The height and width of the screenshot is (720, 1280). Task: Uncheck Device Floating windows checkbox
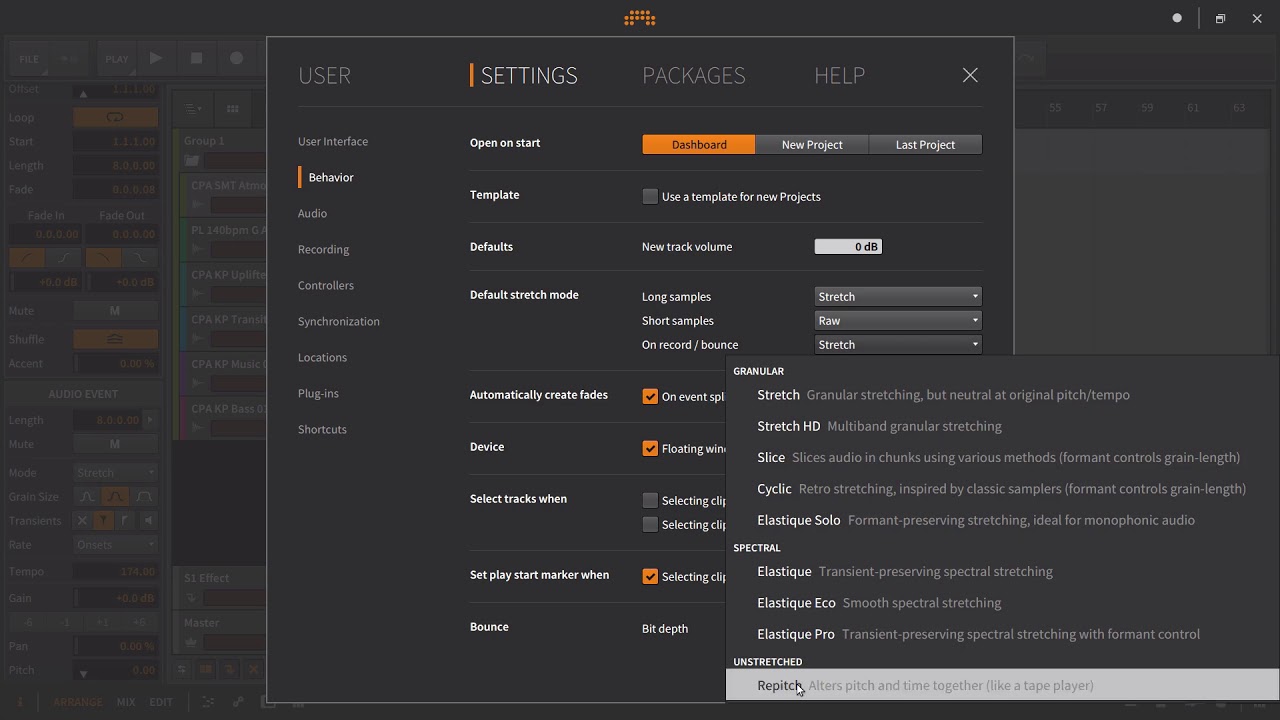coord(650,448)
